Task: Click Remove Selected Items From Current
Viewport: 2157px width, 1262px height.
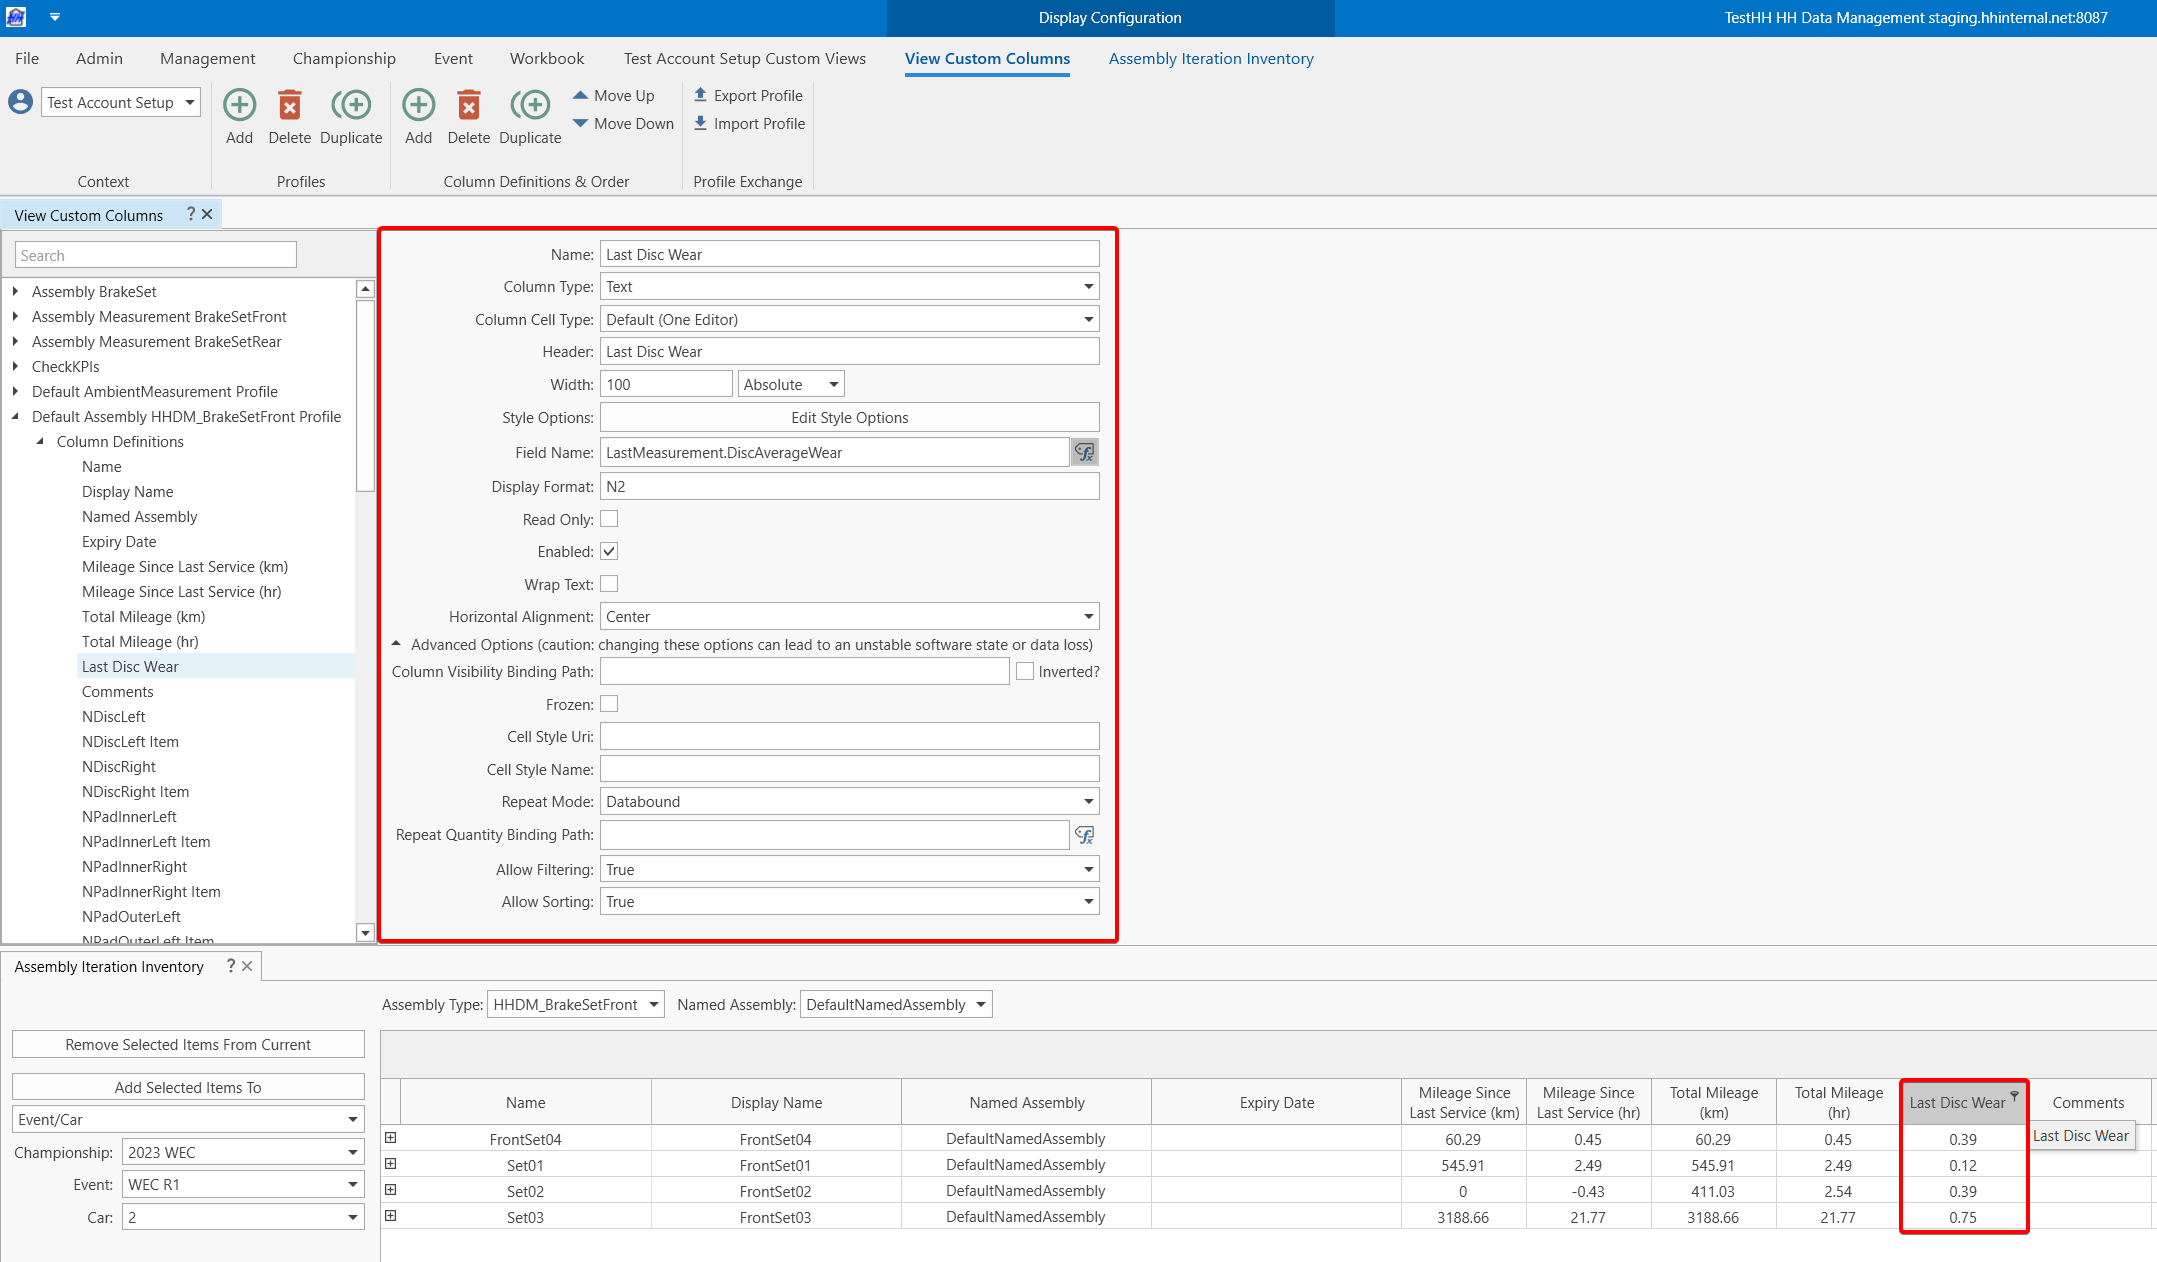Action: point(188,1044)
